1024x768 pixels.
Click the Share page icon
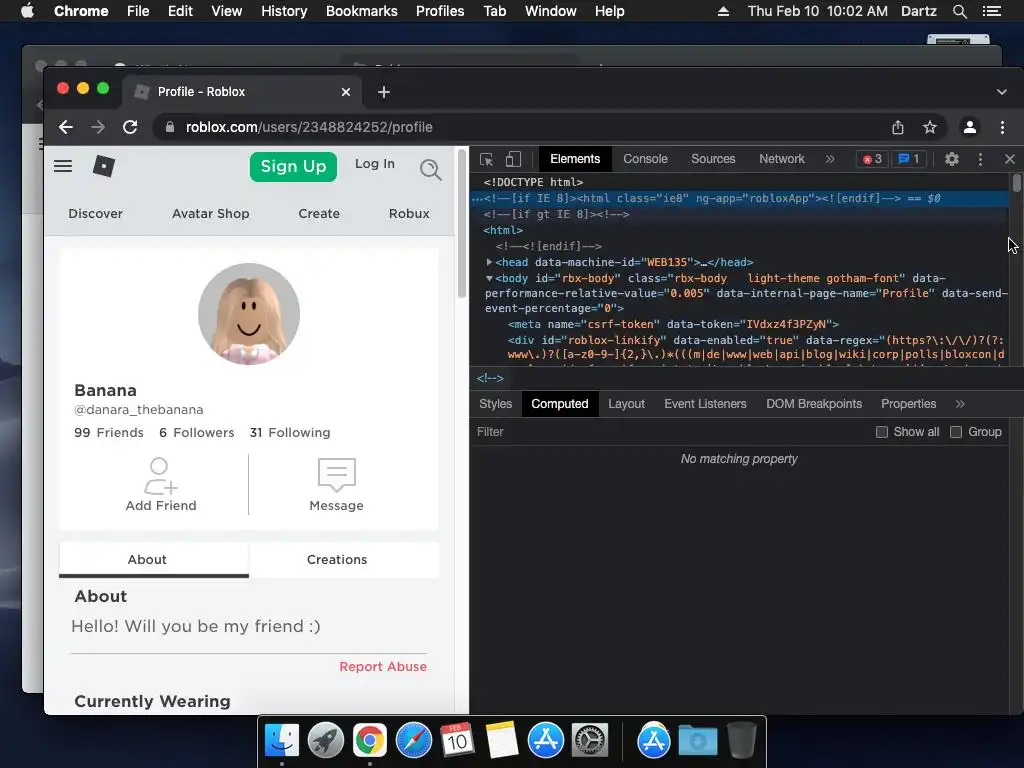tap(898, 127)
